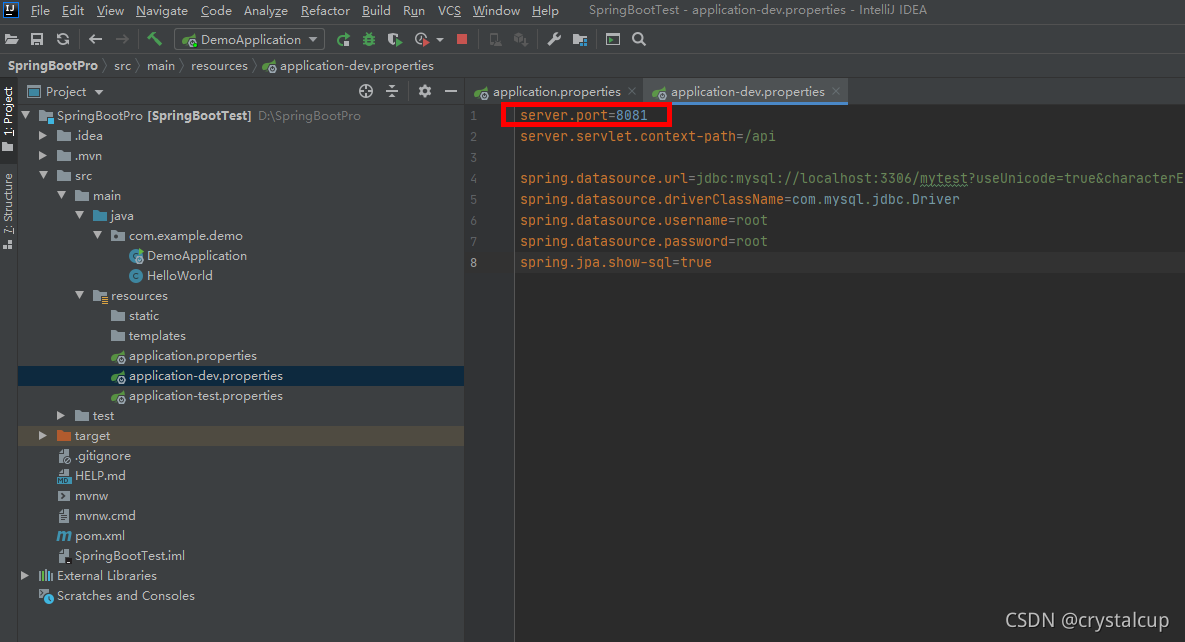Expand the target folder

(x=43, y=436)
